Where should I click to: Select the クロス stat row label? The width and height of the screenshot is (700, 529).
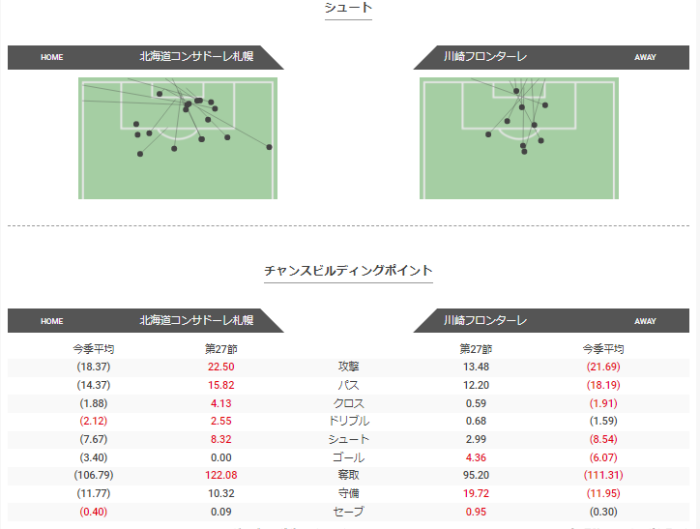349,403
